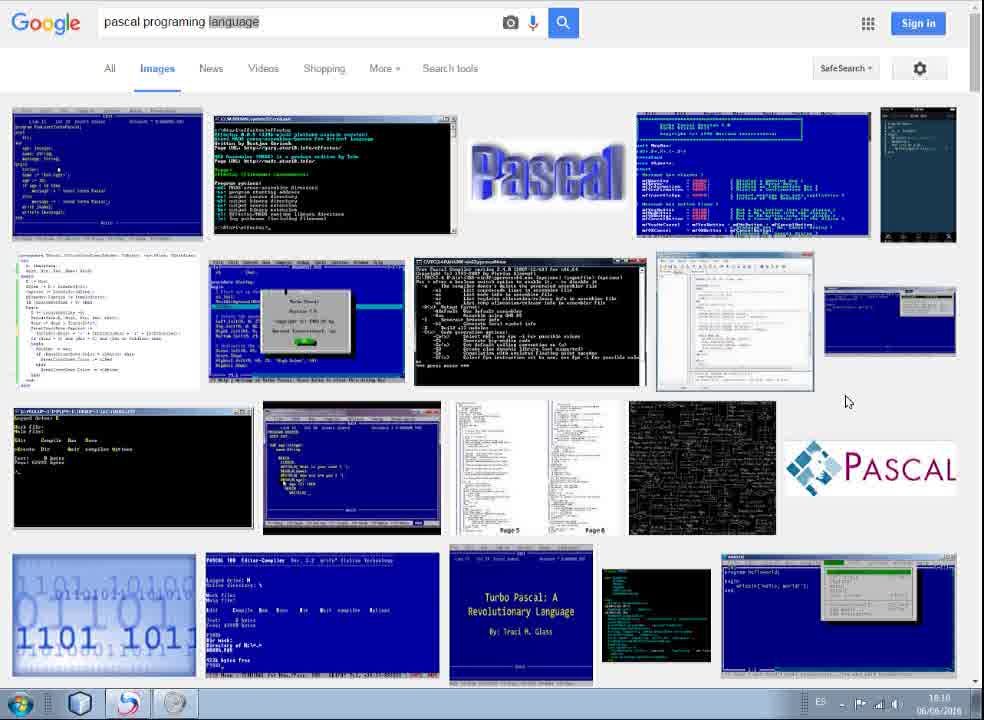Image resolution: width=984 pixels, height=720 pixels.
Task: Open the green text terminal image
Action: click(656, 615)
